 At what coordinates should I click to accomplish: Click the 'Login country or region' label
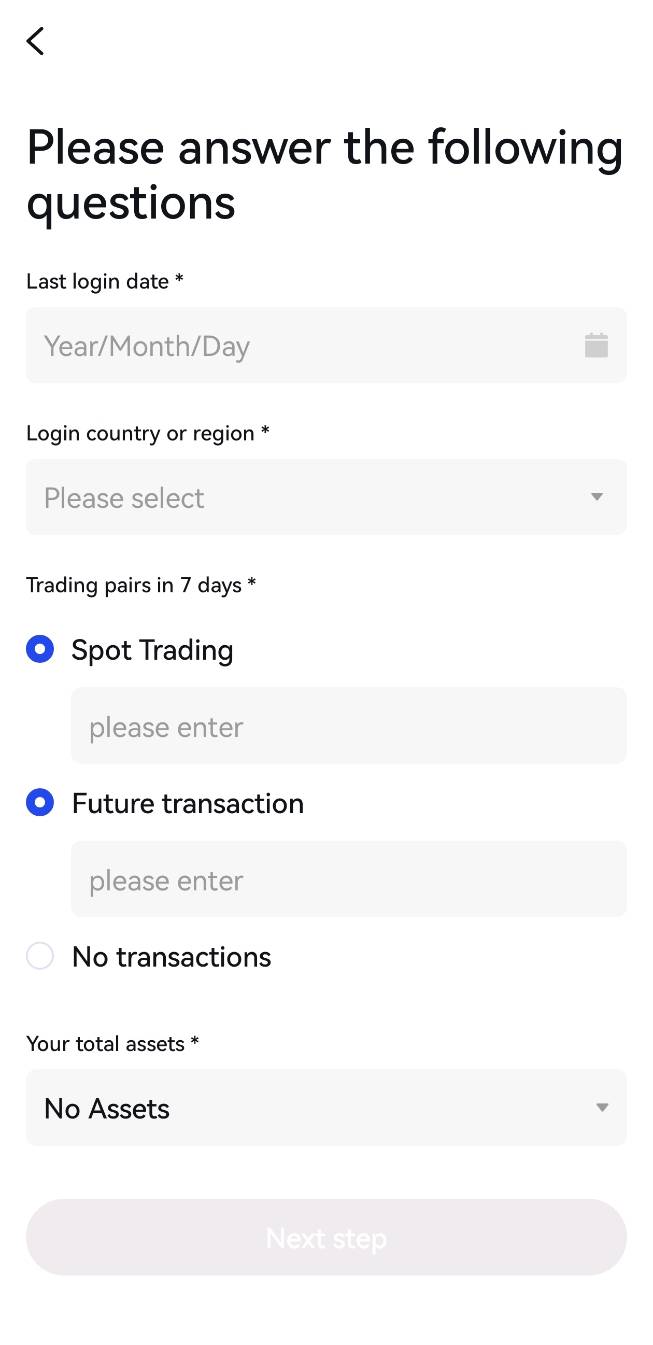pyautogui.click(x=148, y=434)
